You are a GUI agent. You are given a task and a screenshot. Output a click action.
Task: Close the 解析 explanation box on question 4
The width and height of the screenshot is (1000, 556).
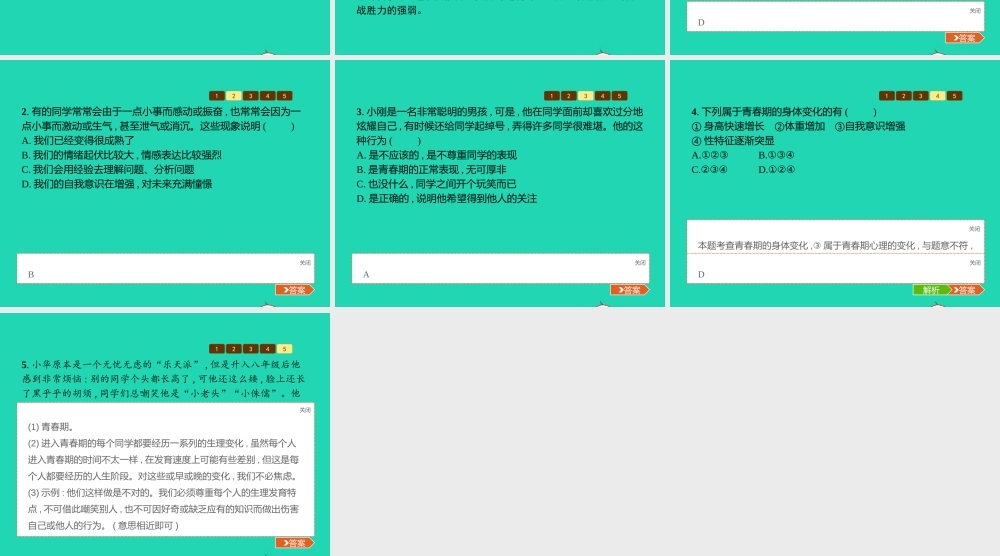[974, 229]
